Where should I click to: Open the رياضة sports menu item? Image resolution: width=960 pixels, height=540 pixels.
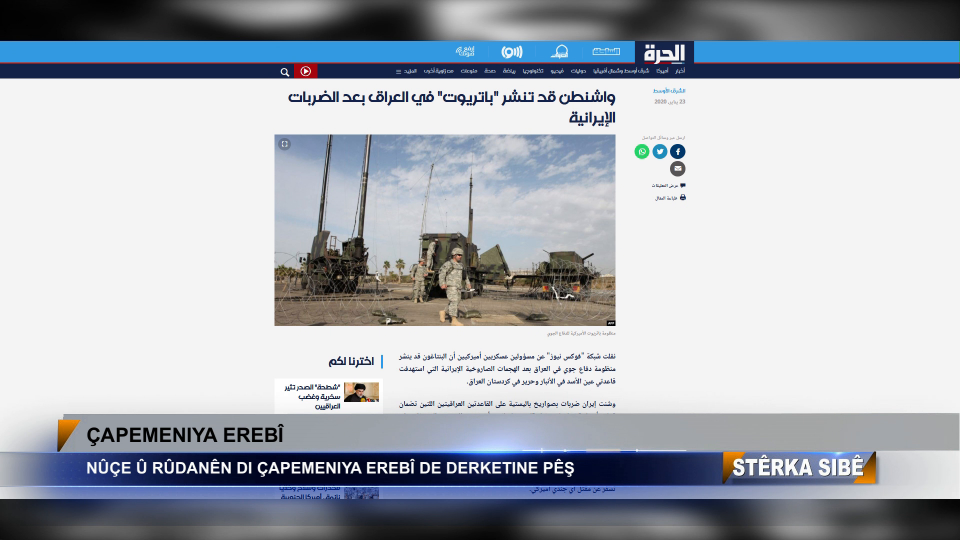[509, 71]
